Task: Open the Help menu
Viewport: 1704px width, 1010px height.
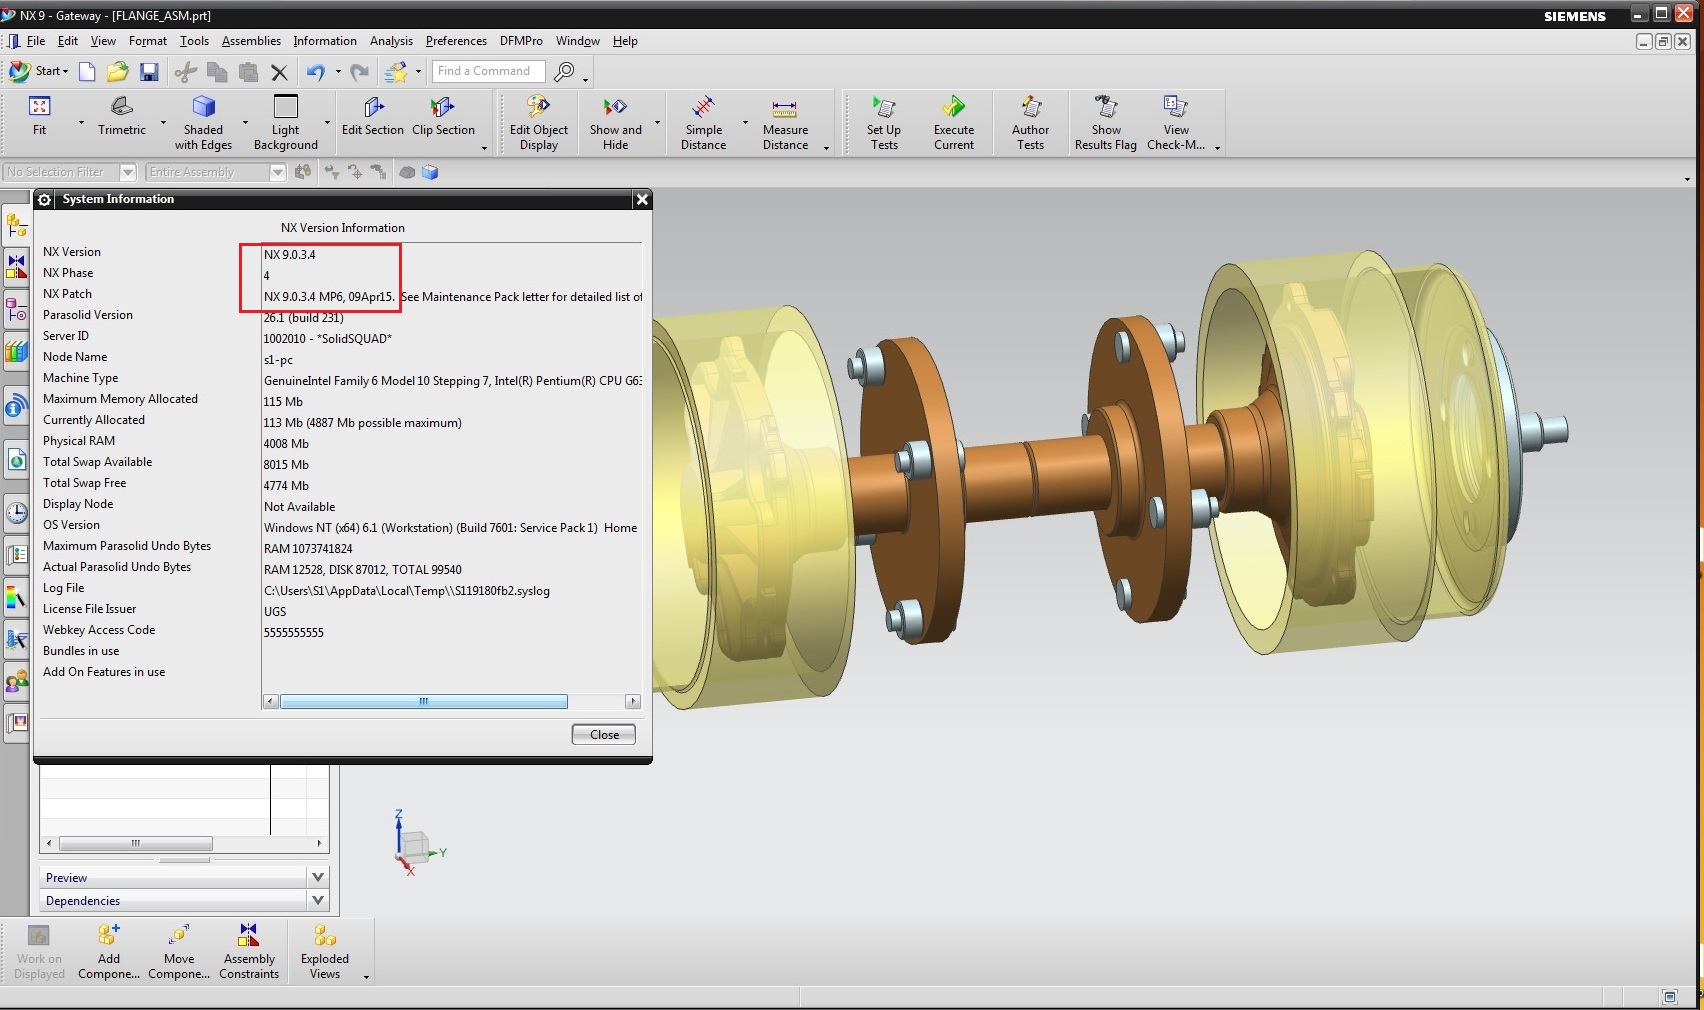Action: pos(625,41)
